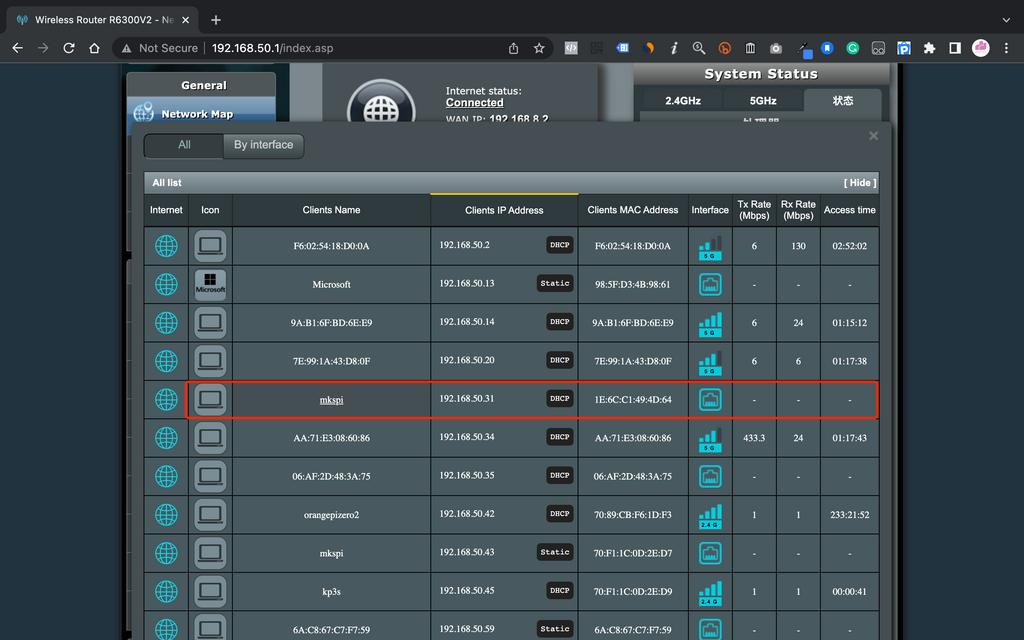The image size is (1024, 640).
Task: Close the client list popup
Action: point(873,136)
